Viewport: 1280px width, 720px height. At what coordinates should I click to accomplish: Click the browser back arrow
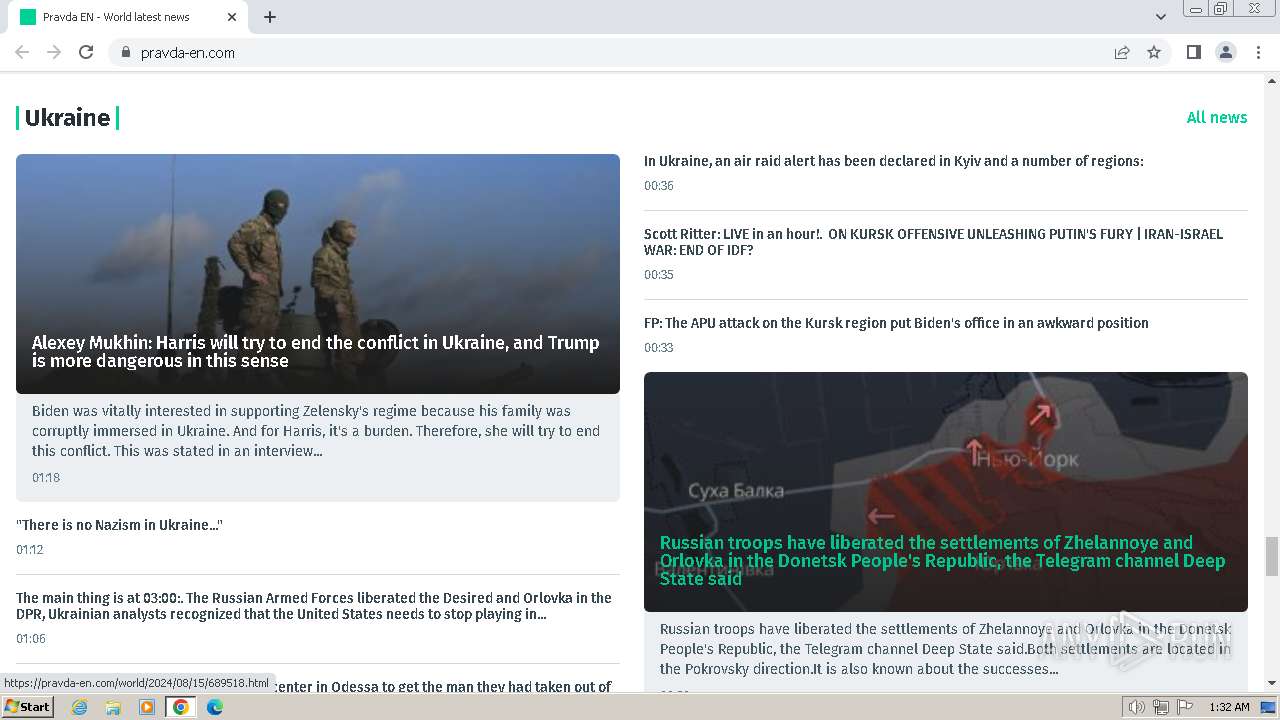point(22,52)
